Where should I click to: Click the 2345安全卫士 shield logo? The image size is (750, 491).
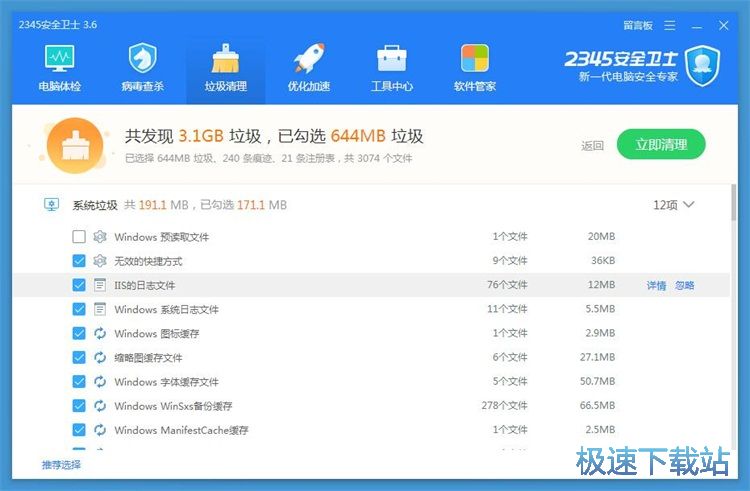(x=702, y=66)
